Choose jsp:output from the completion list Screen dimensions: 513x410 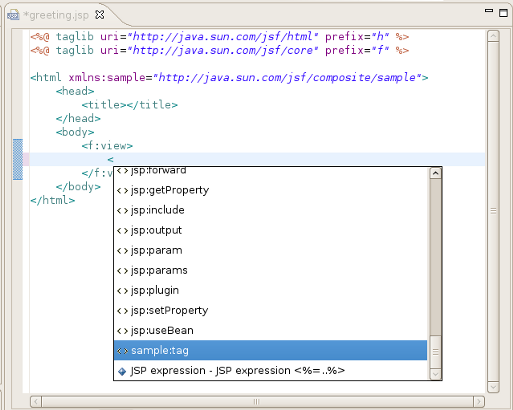pos(270,230)
